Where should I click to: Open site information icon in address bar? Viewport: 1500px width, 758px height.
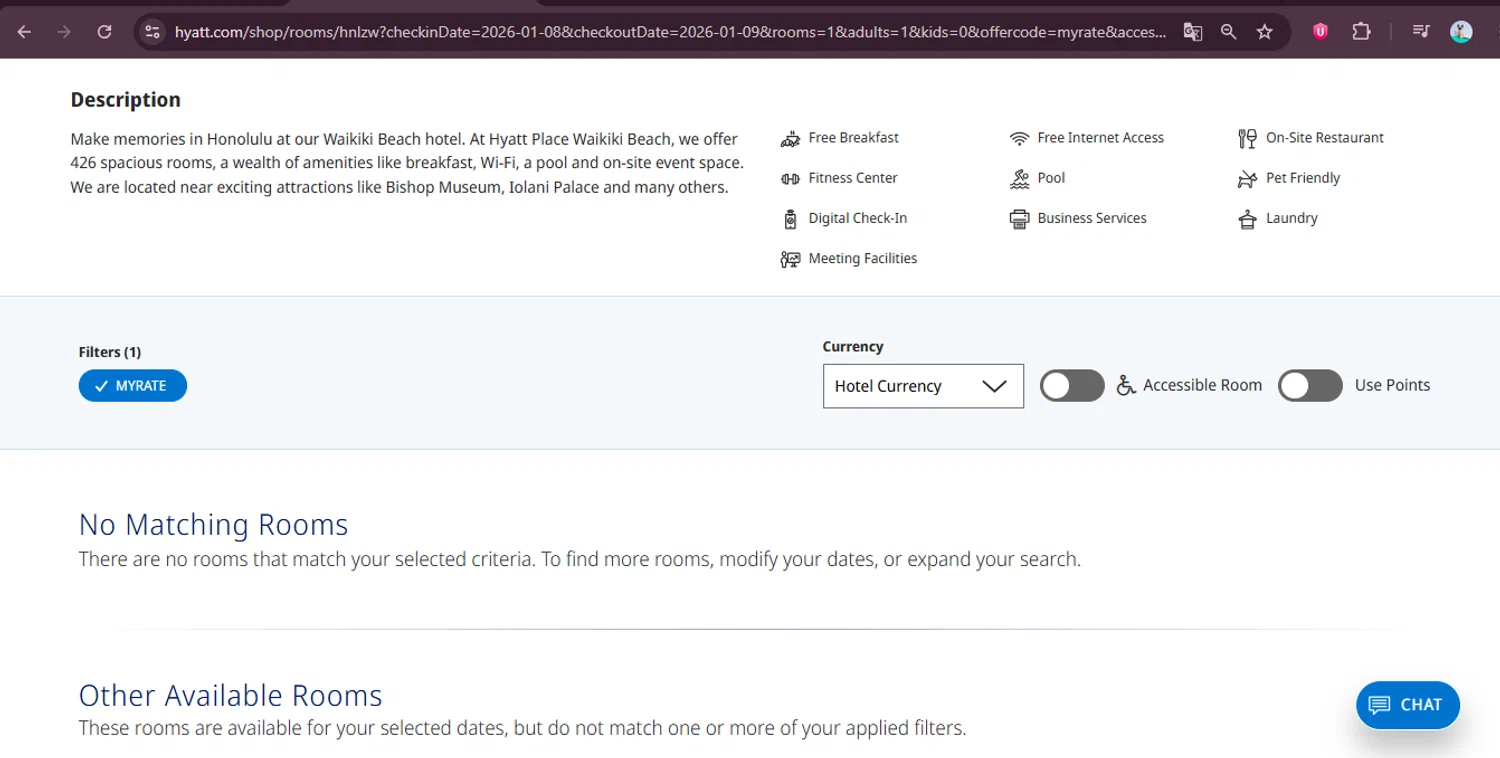(152, 32)
